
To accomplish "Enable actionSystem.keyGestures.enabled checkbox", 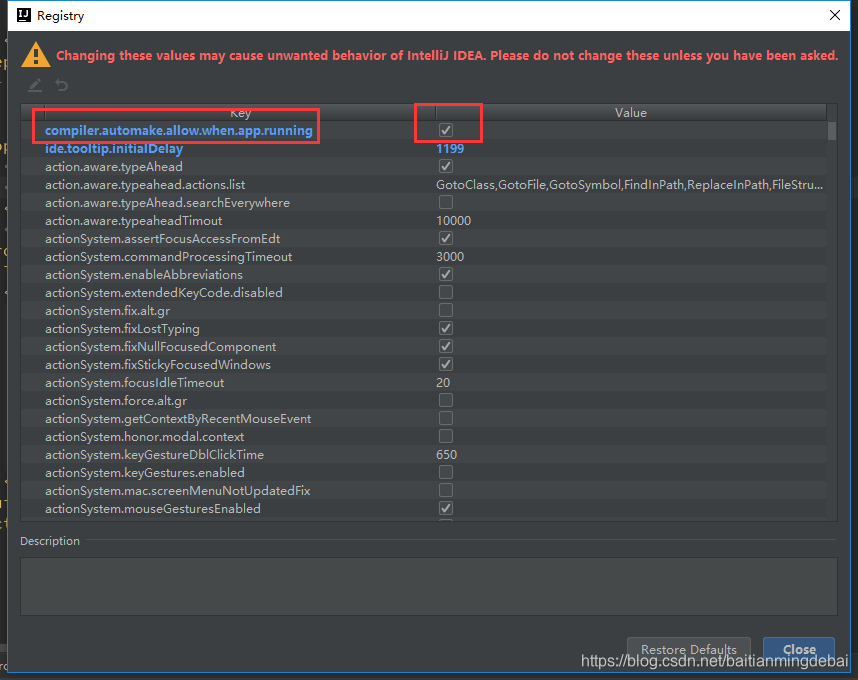I will [x=446, y=473].
